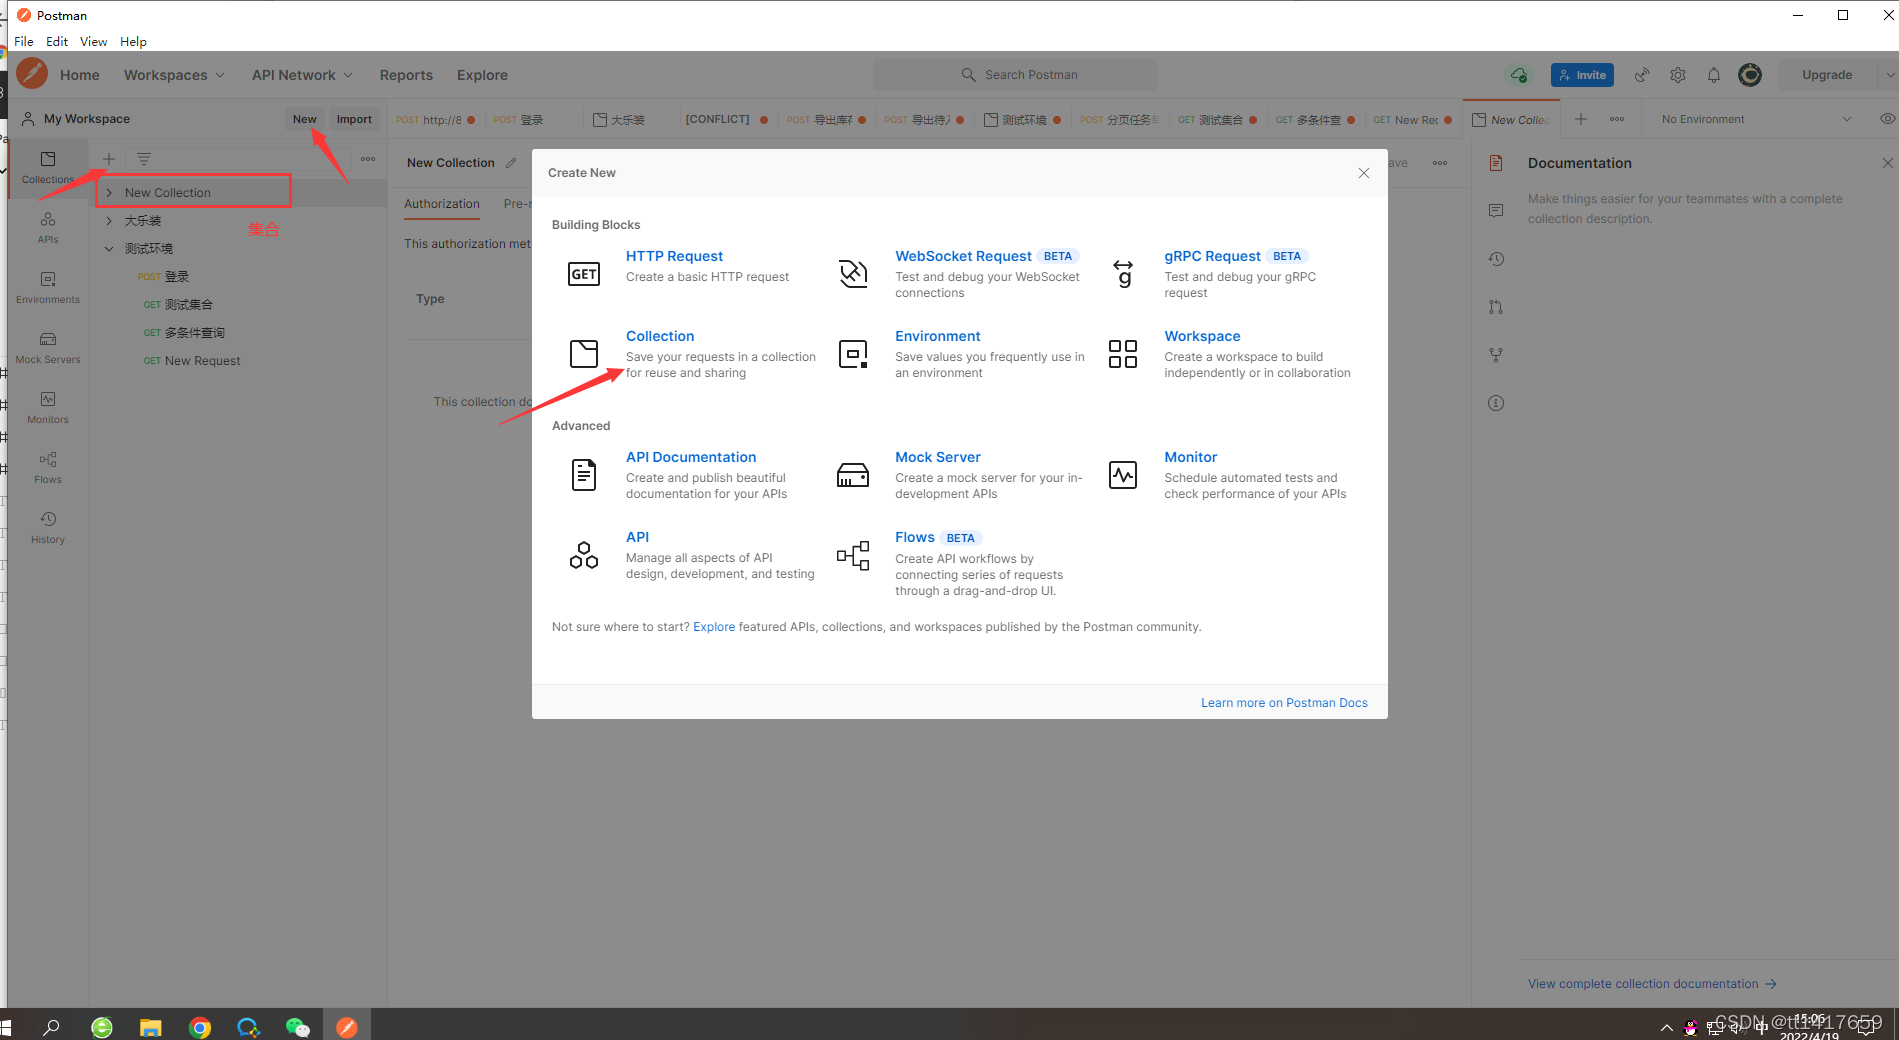
Task: Open the History sidebar panel
Action: [48, 527]
